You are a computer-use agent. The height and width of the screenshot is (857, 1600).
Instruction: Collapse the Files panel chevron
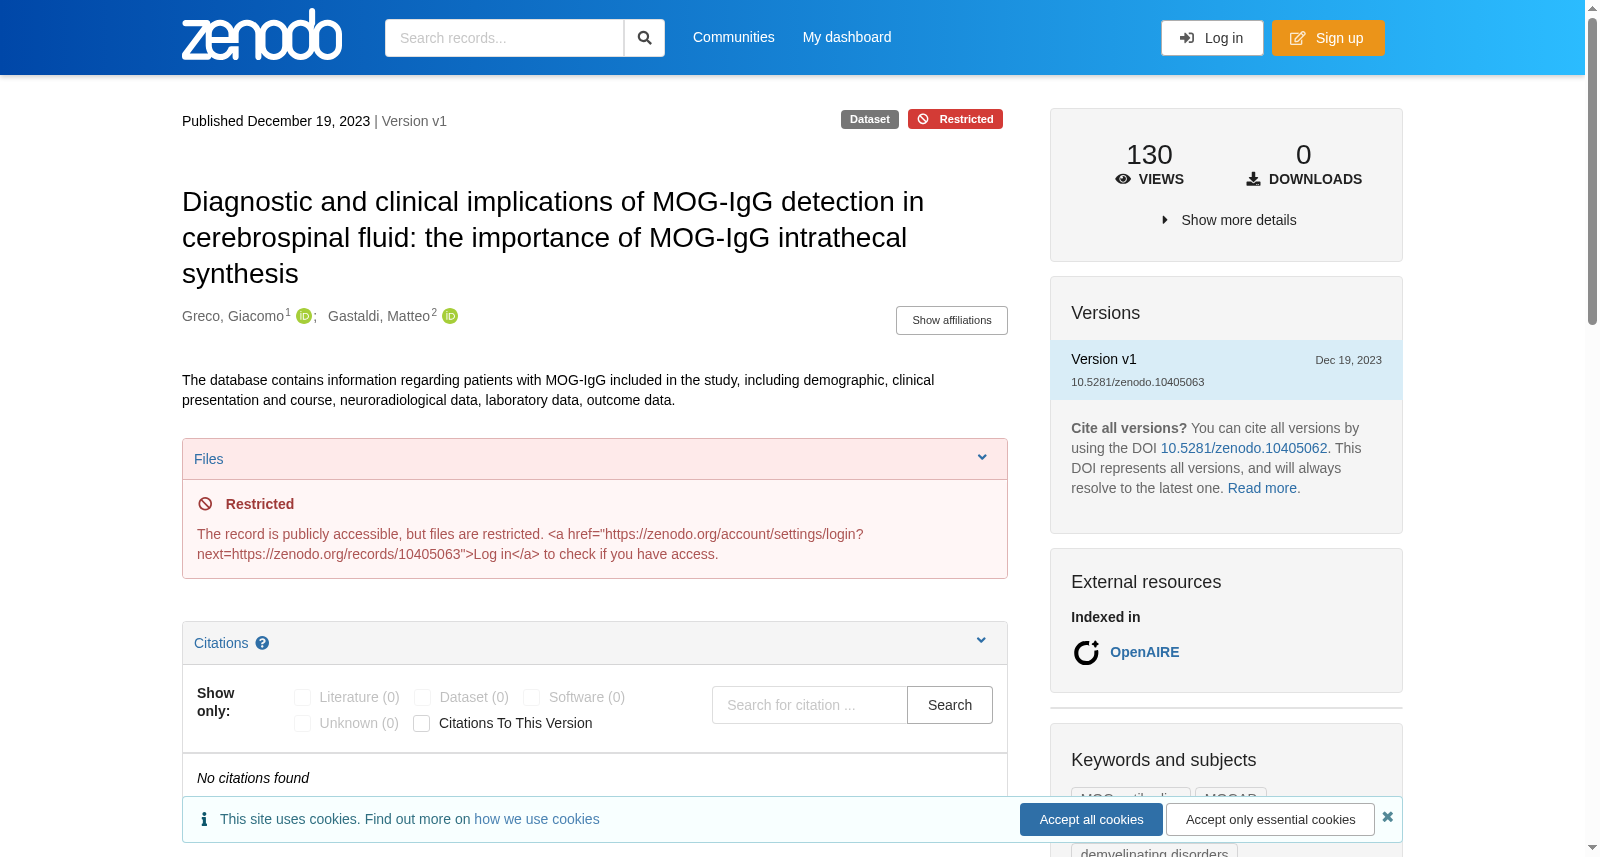[x=982, y=458]
